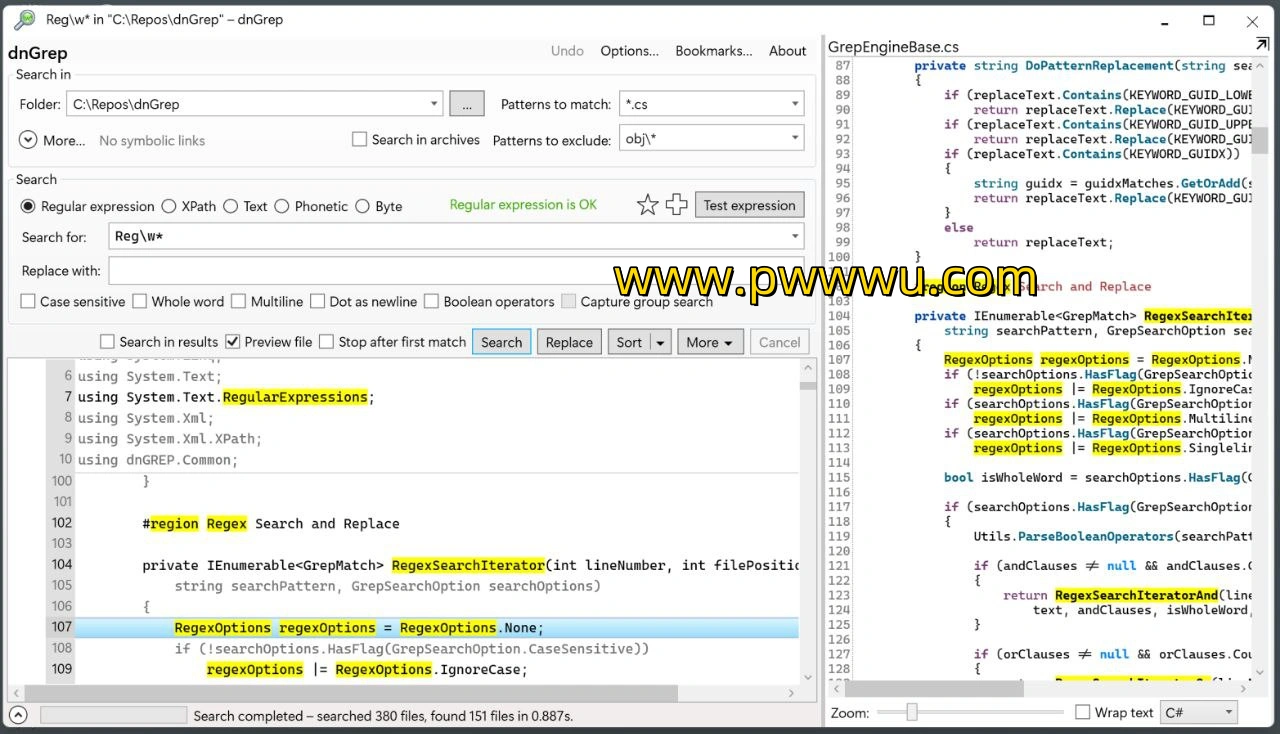
Task: Toggle the Whole word checkbox
Action: point(140,301)
